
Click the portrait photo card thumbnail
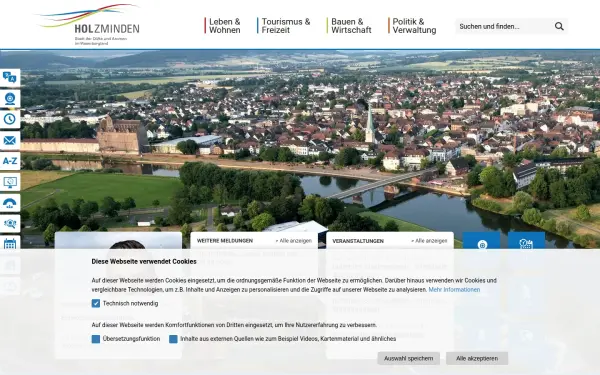(x=118, y=241)
